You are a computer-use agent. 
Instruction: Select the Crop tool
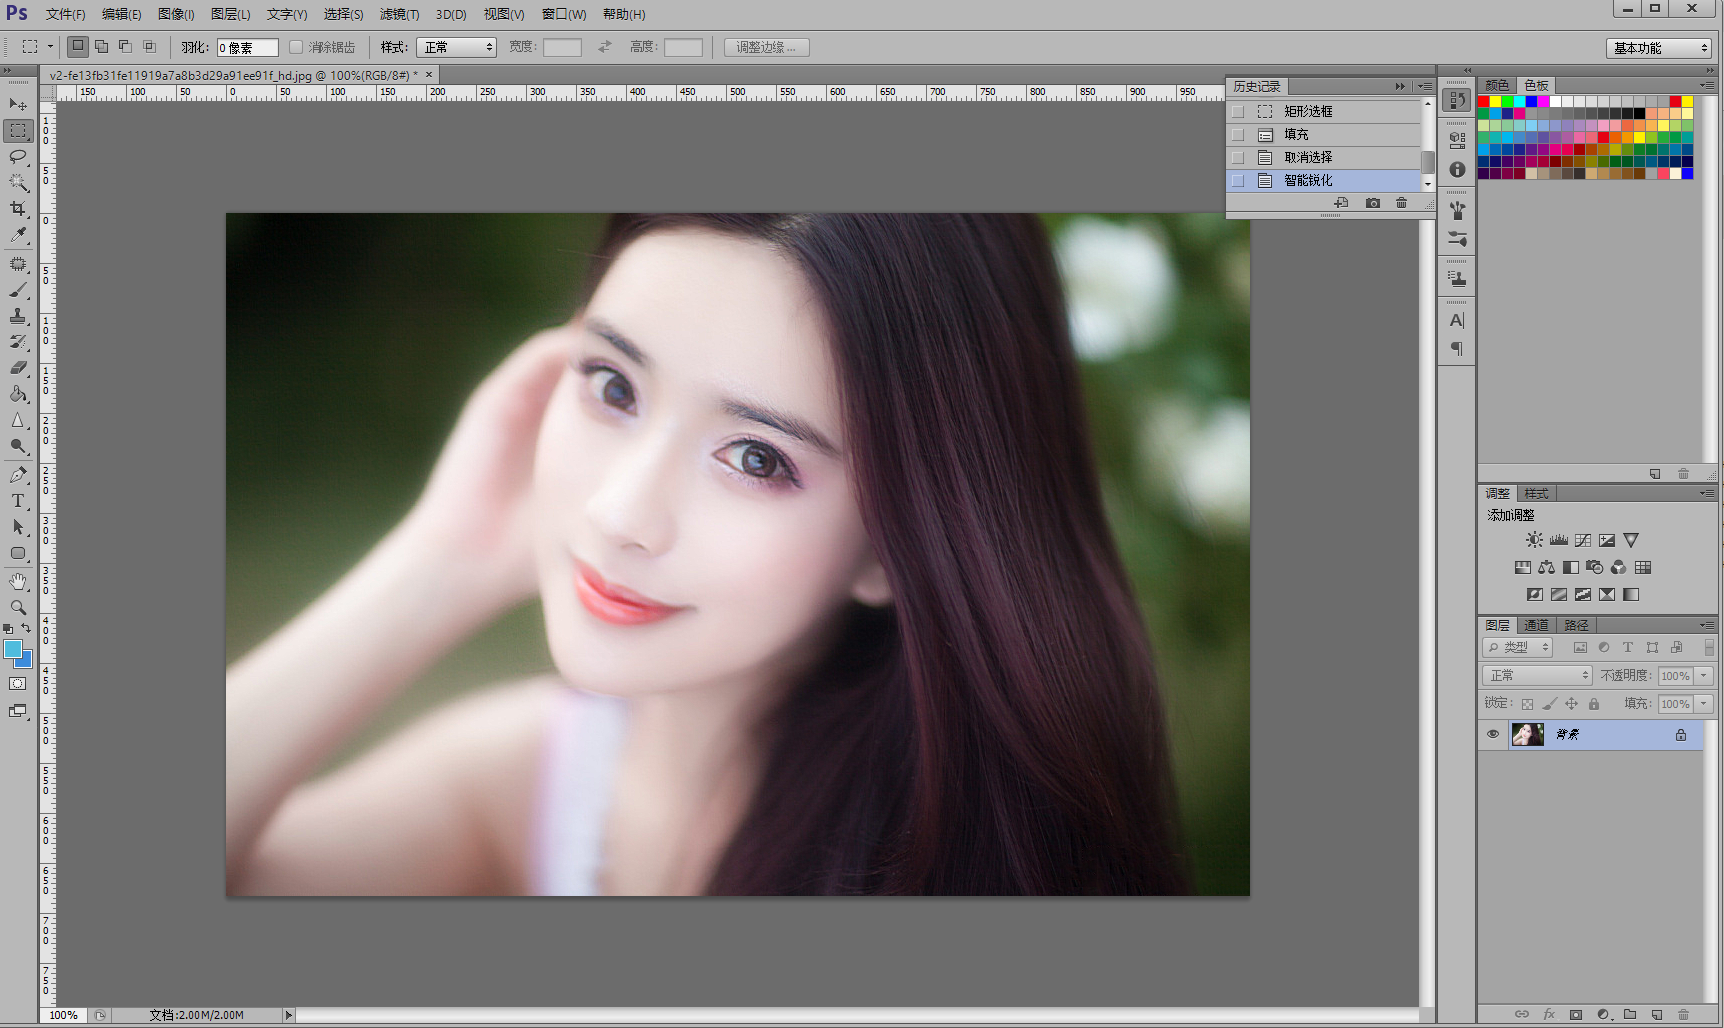18,208
